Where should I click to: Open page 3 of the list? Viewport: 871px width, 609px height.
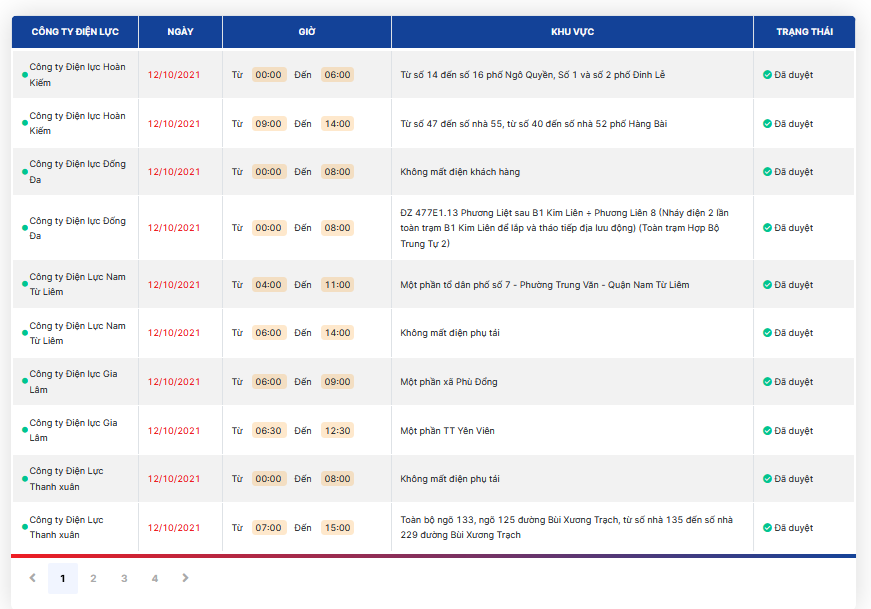[124, 578]
